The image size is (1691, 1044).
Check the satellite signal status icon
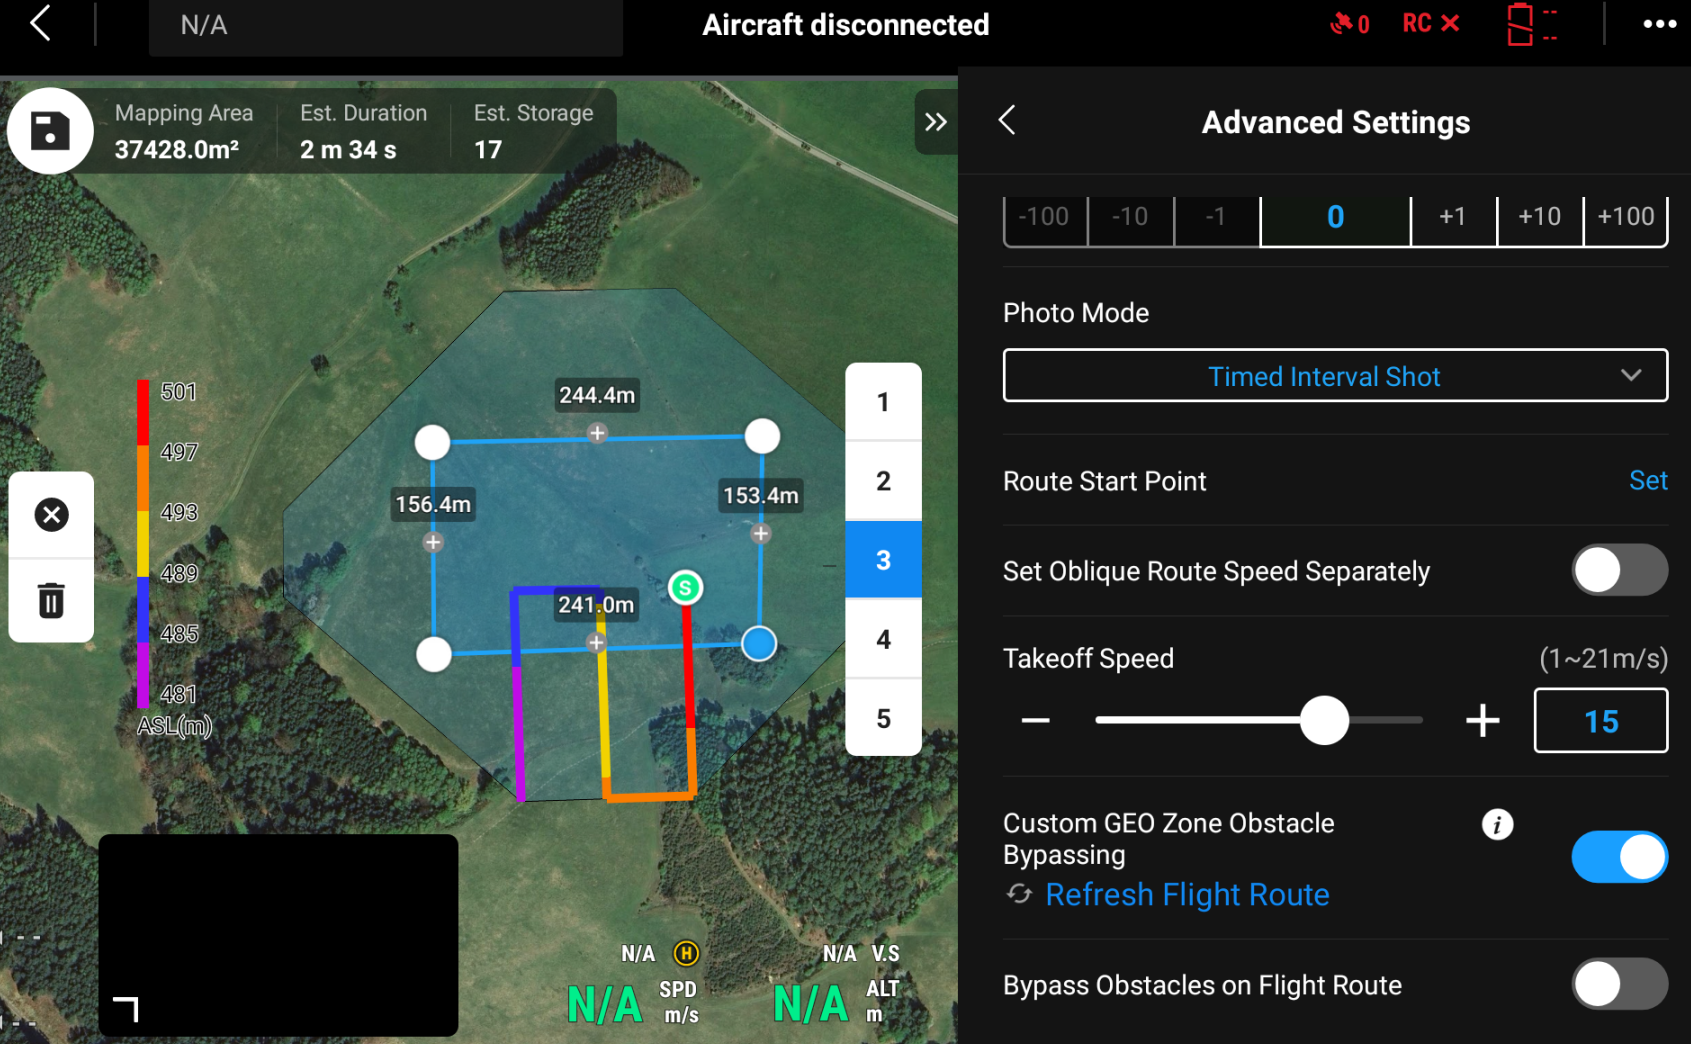pyautogui.click(x=1349, y=23)
